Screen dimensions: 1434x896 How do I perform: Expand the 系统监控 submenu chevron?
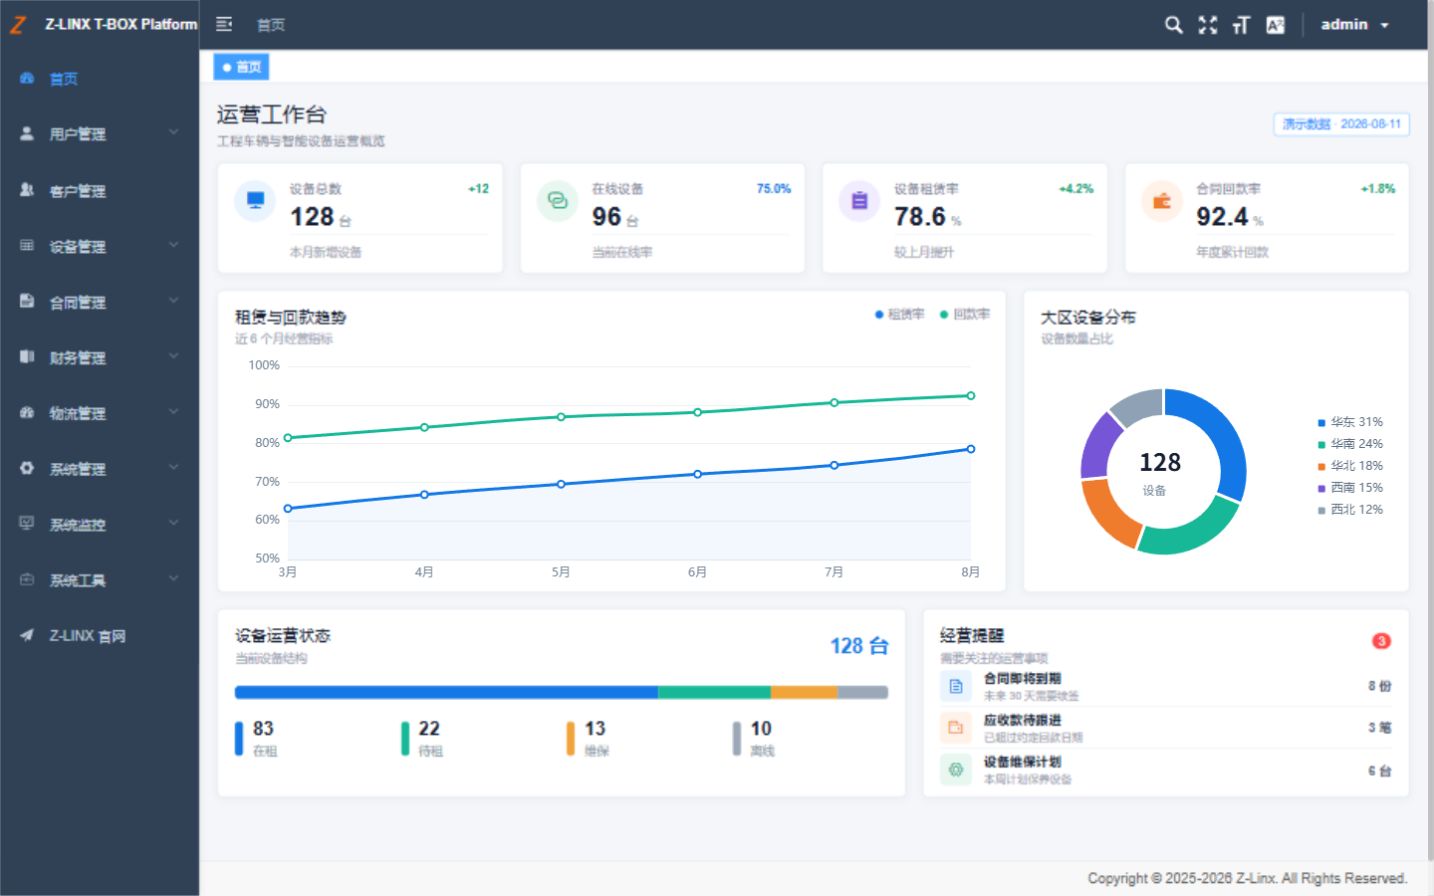pos(174,522)
